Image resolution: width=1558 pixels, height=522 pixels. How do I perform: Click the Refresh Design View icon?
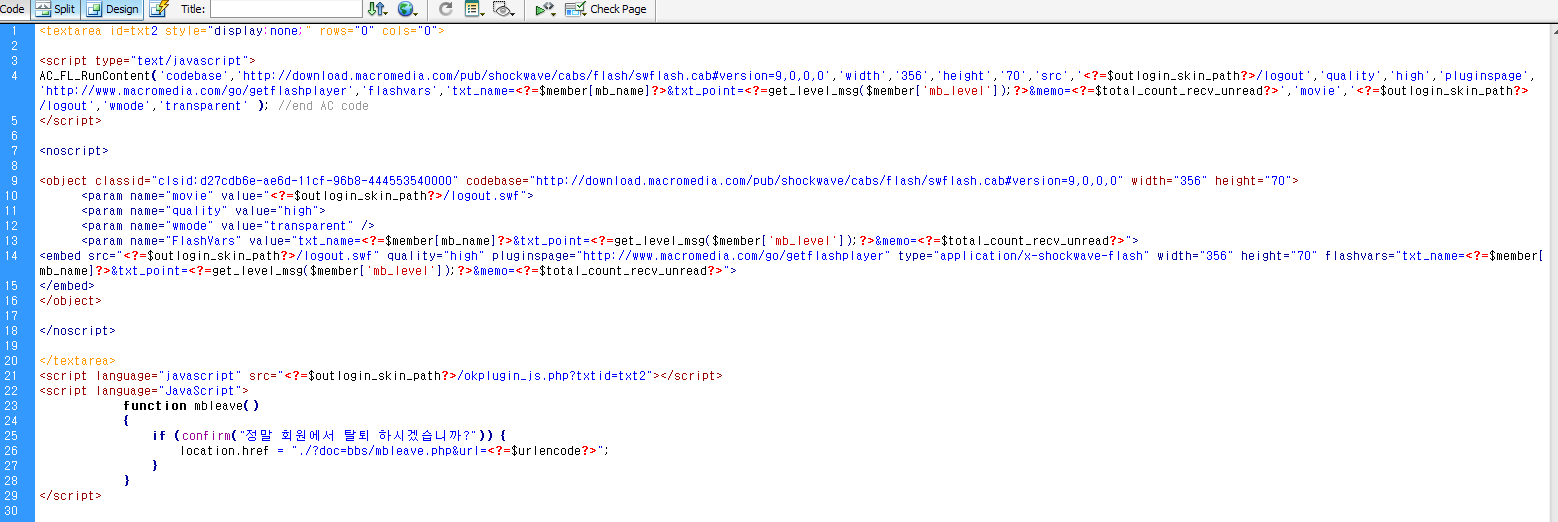click(446, 9)
